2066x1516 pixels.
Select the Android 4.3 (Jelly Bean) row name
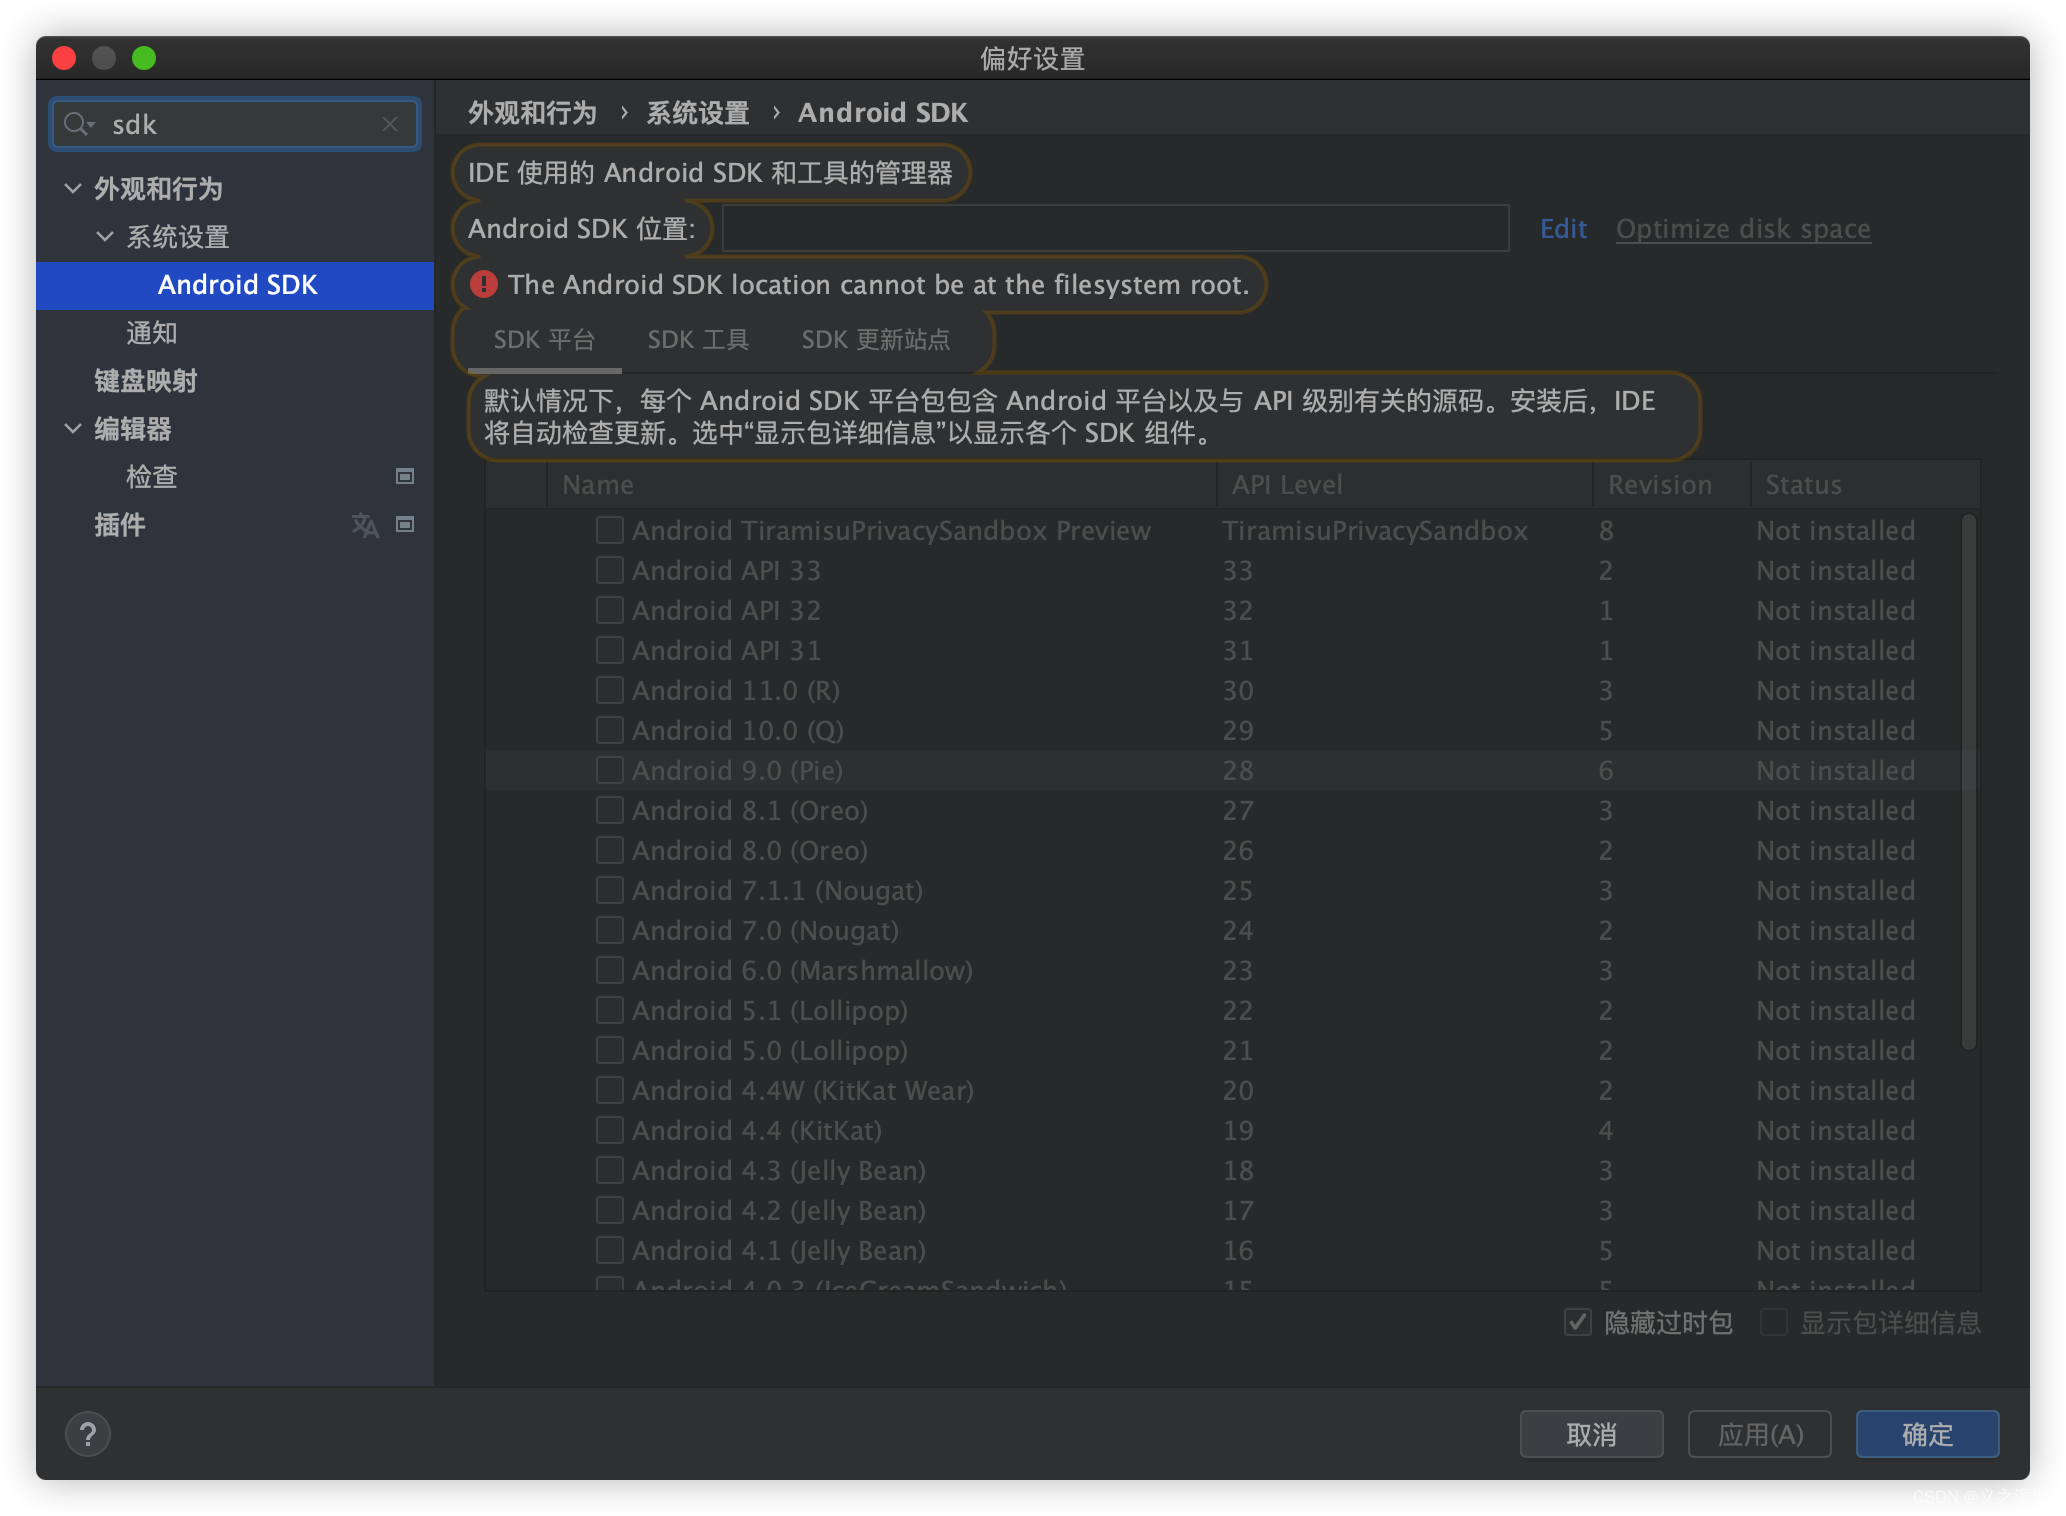pos(779,1170)
